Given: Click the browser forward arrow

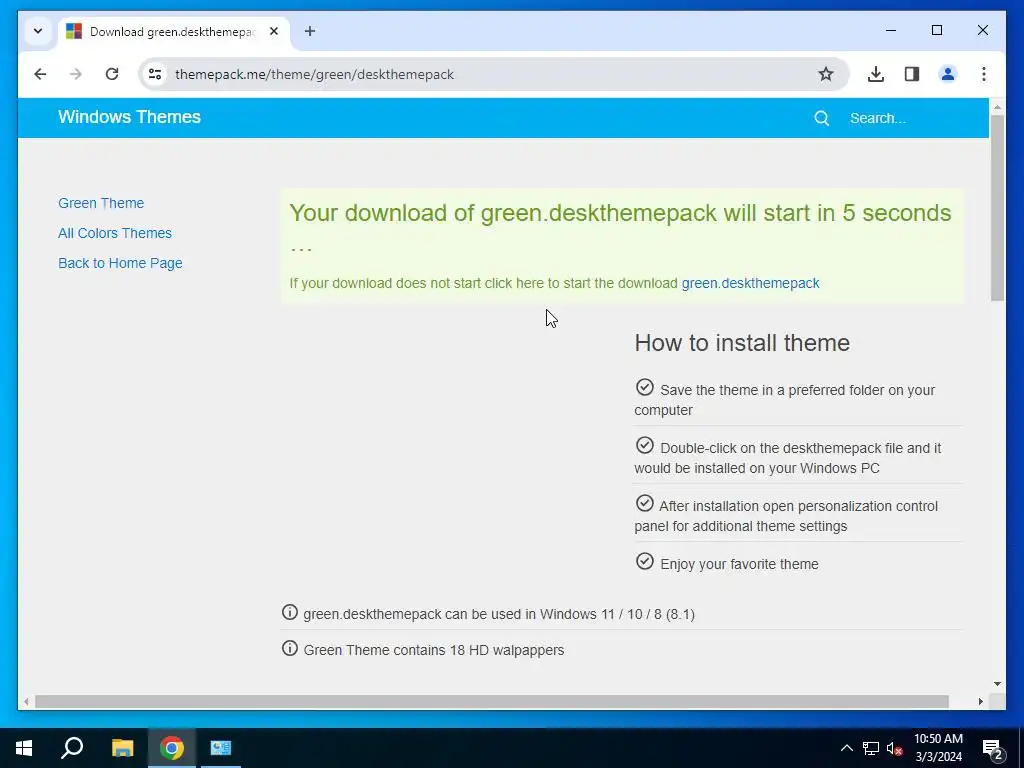Looking at the screenshot, I should coord(76,74).
